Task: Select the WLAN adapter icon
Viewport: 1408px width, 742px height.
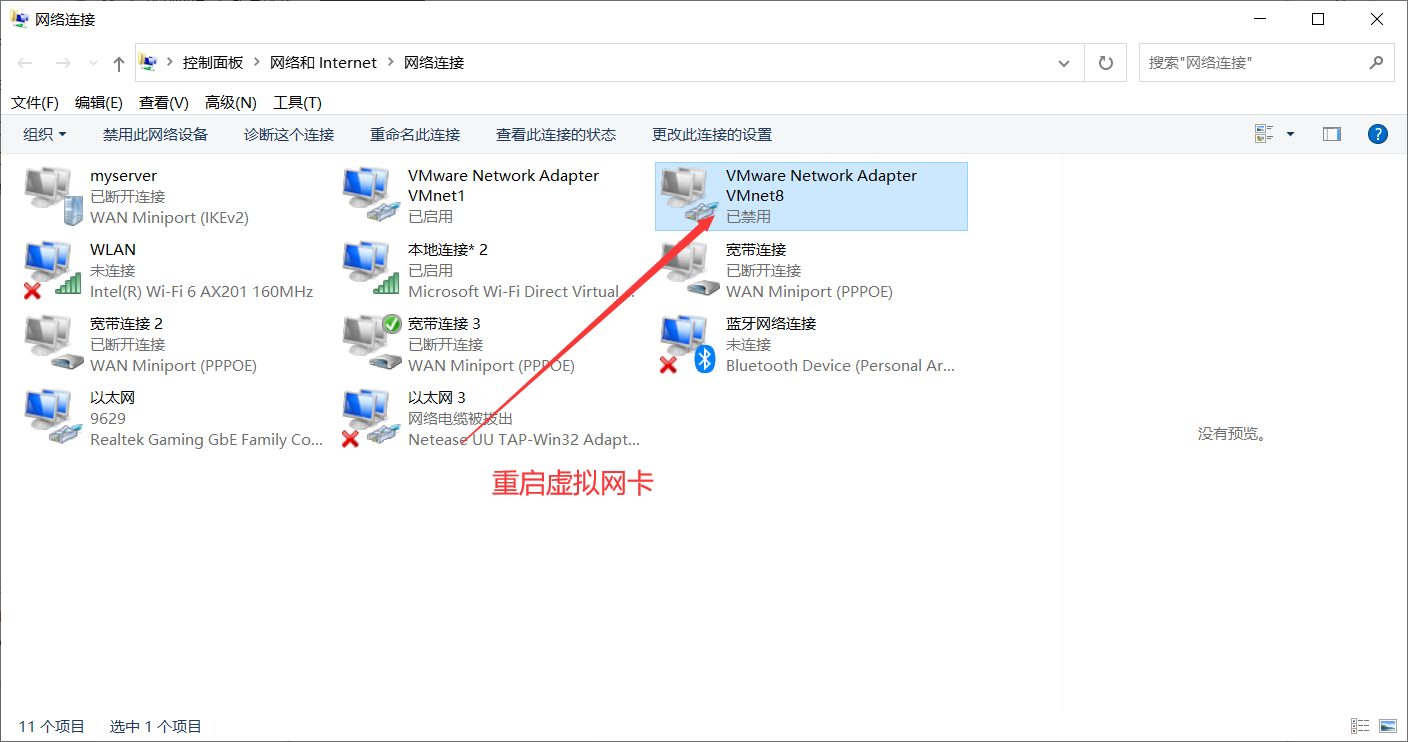Action: pyautogui.click(x=53, y=270)
